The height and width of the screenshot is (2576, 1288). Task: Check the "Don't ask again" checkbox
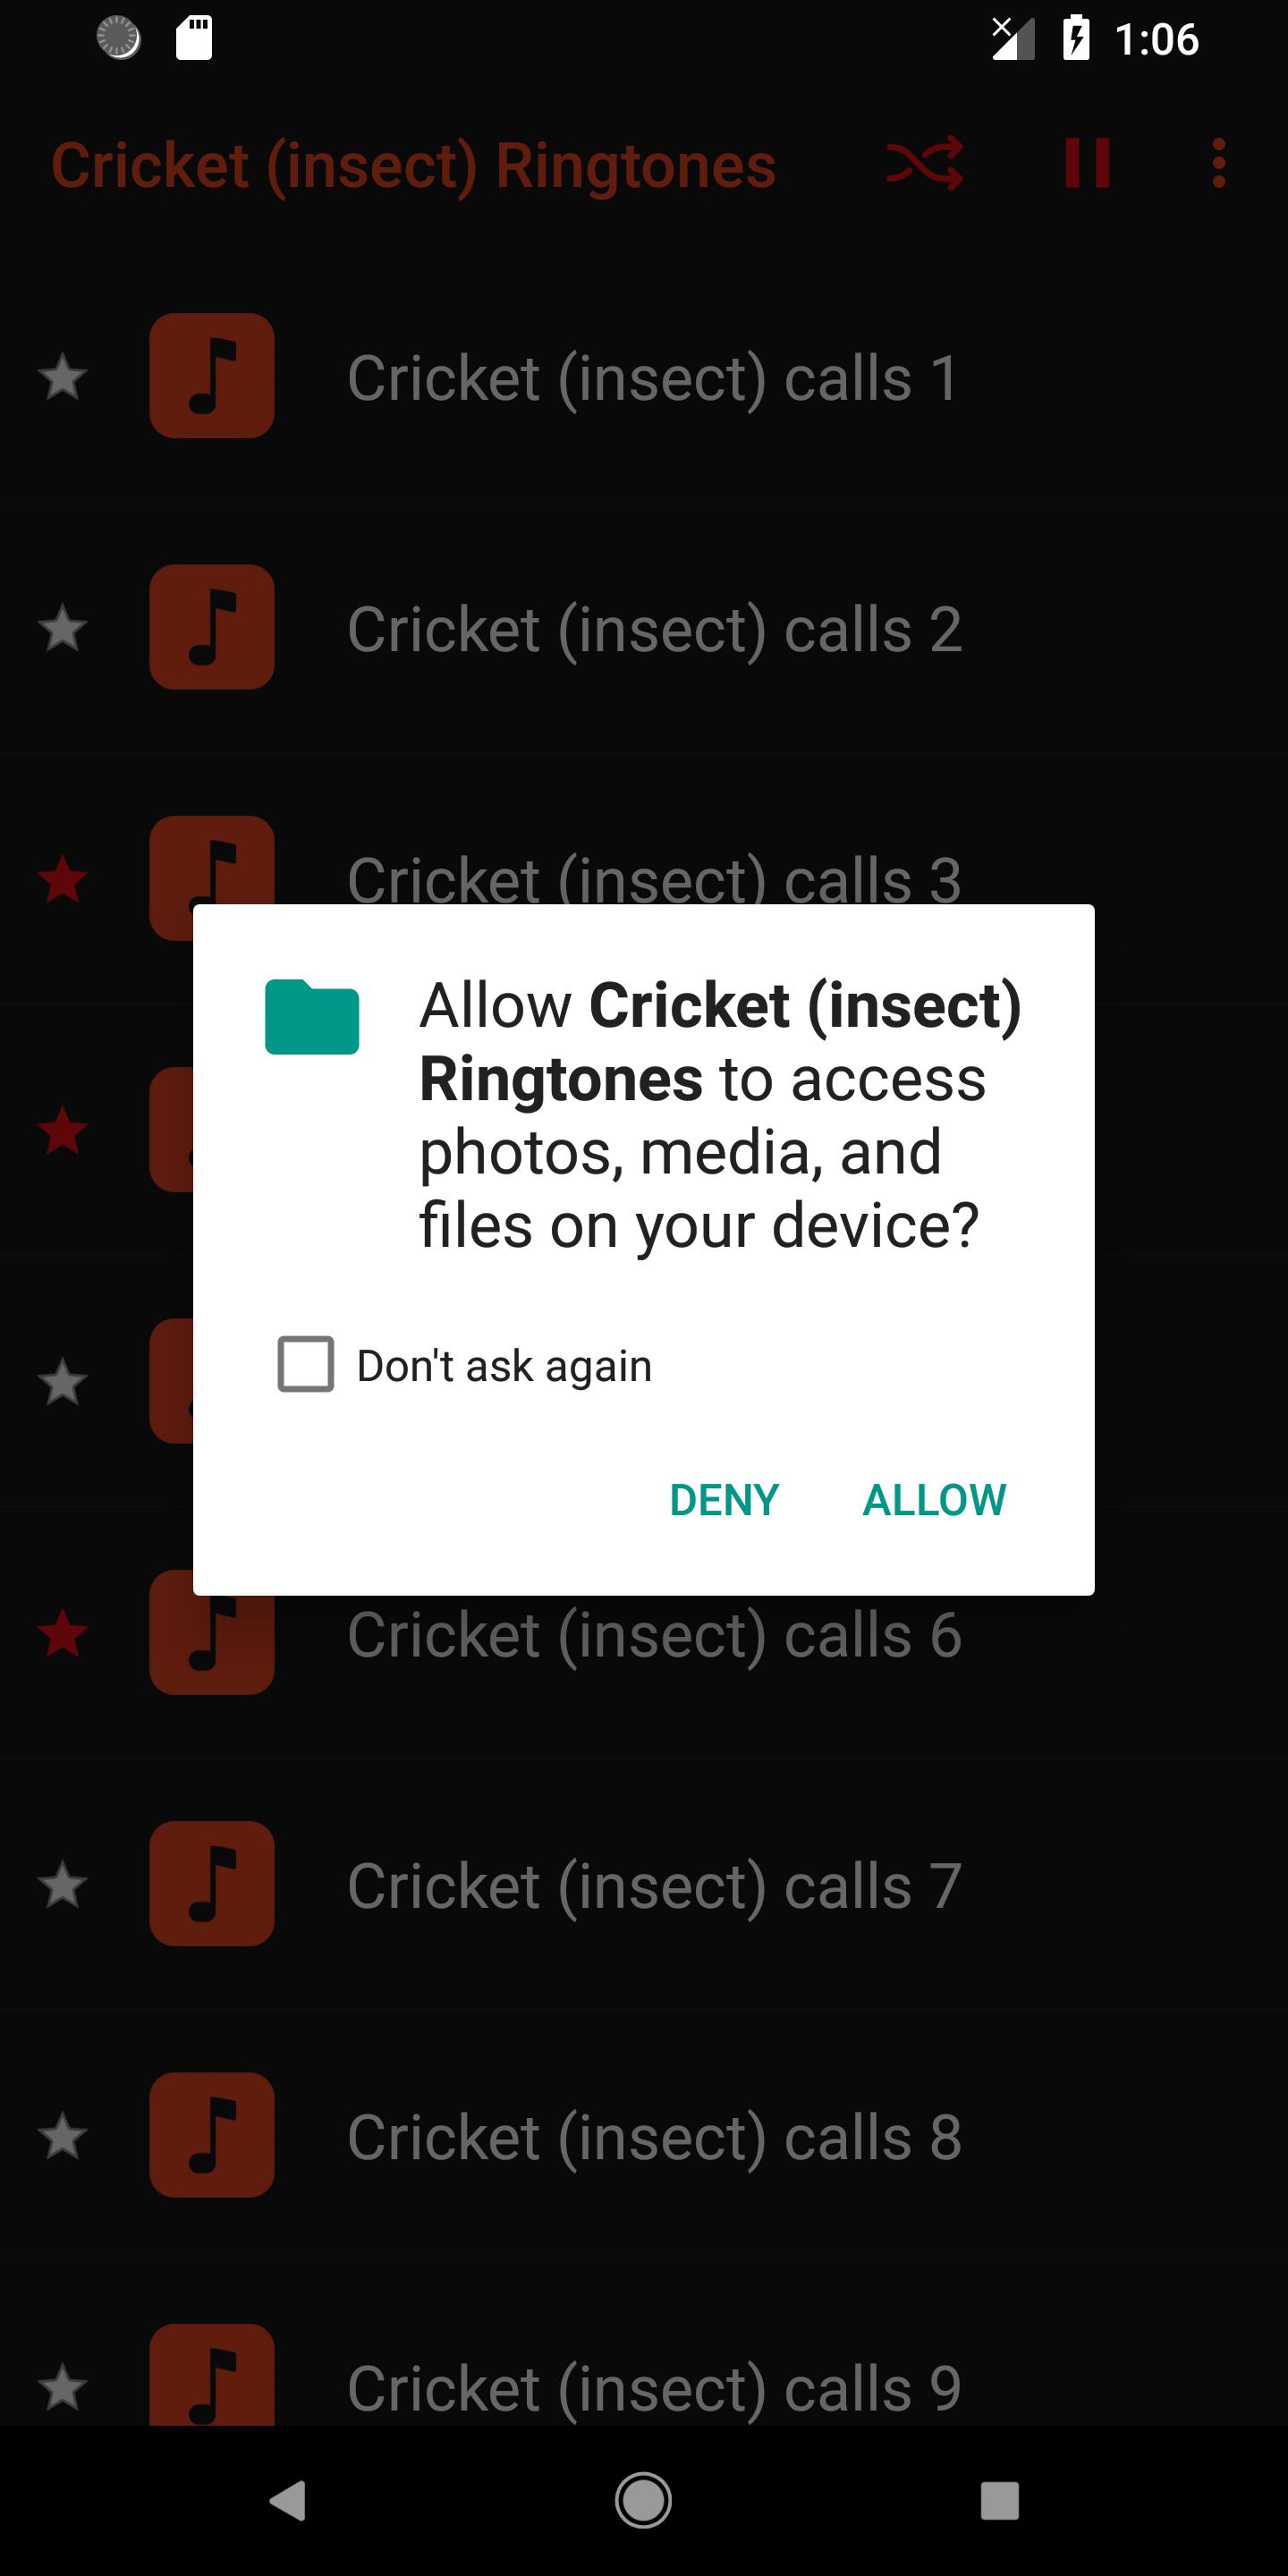[306, 1364]
